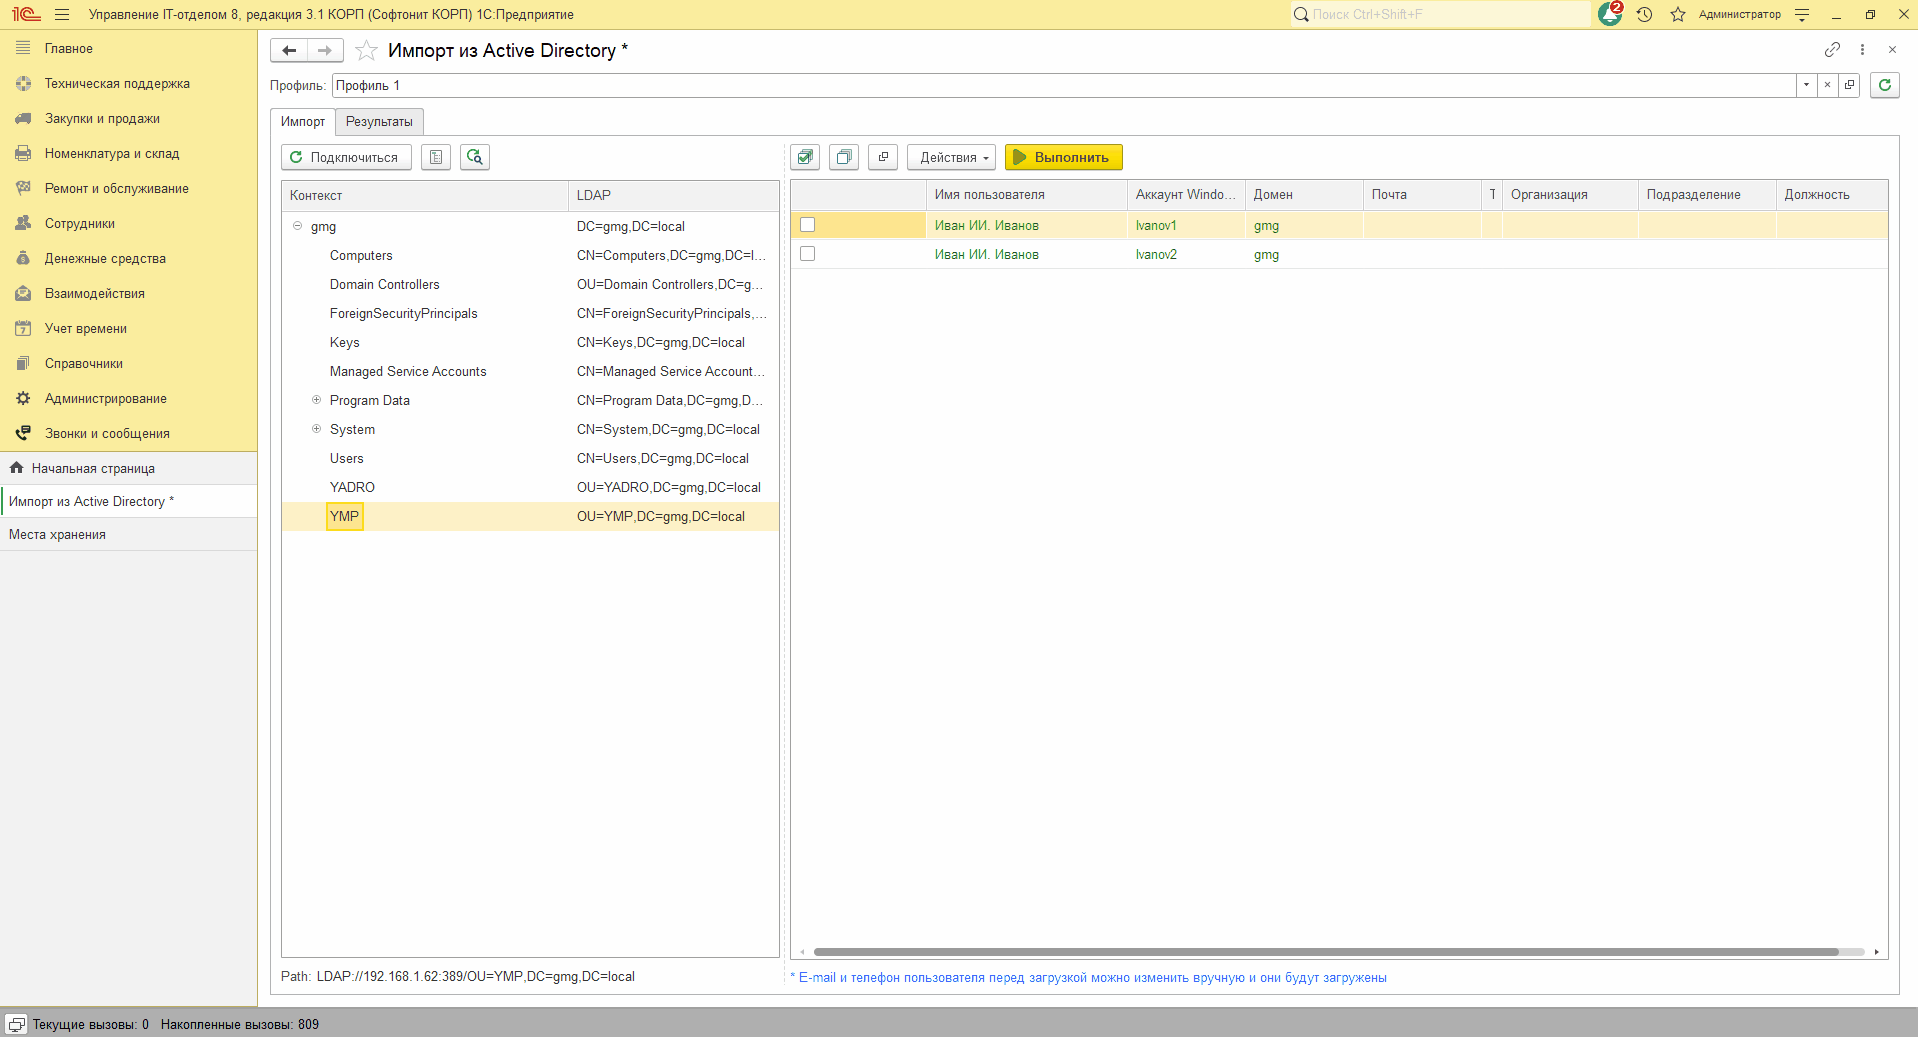Click the Подключиться button
1918x1037 pixels.
coord(346,157)
